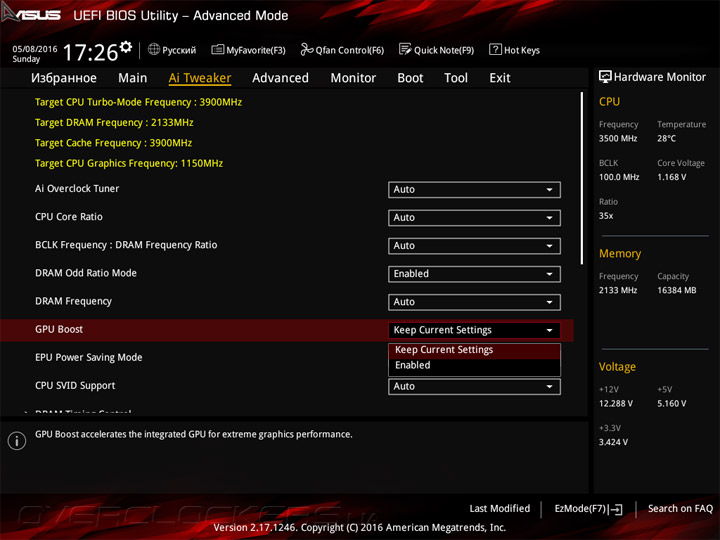Expand the CPU Core Ratio dropdown

point(474,218)
